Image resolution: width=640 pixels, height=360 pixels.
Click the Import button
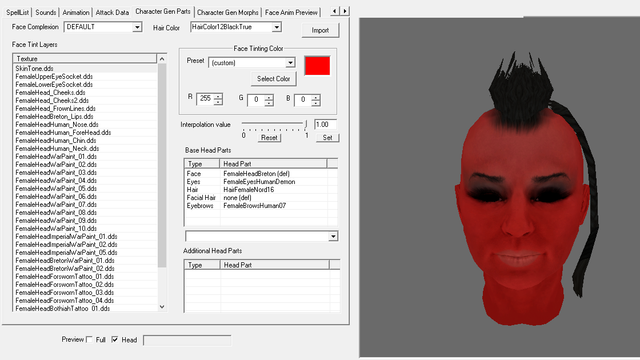[320, 30]
